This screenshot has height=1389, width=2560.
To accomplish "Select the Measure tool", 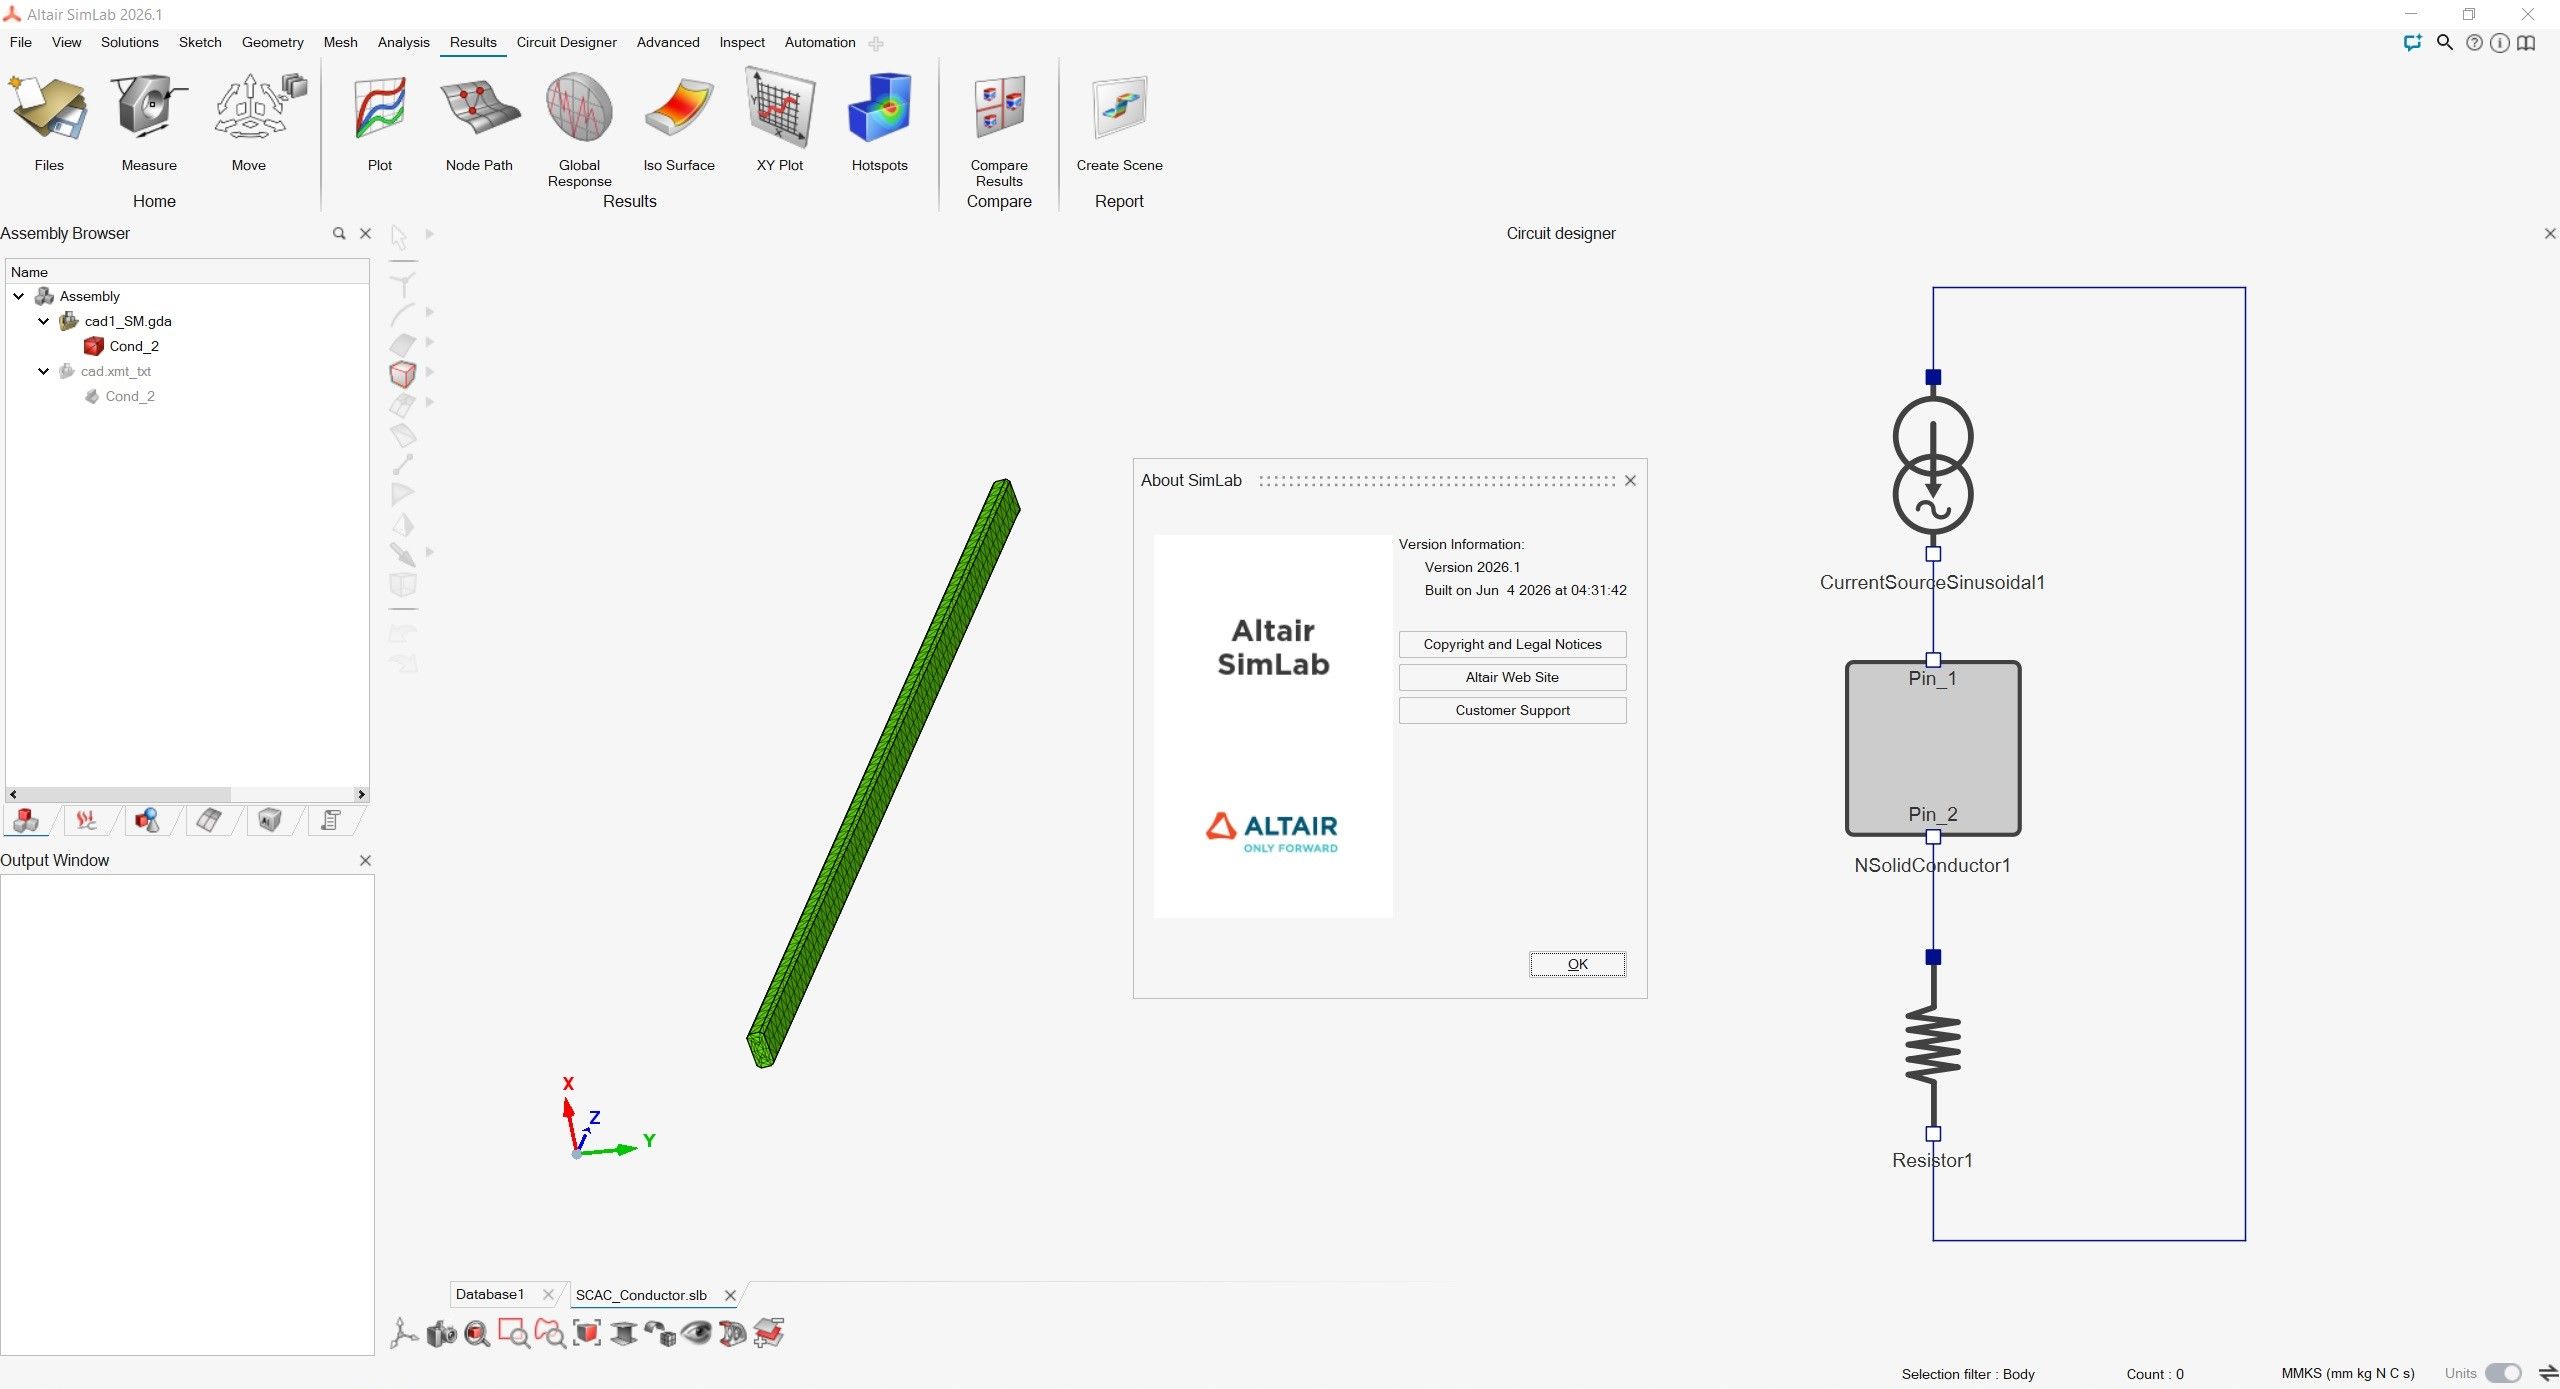I will 149,122.
